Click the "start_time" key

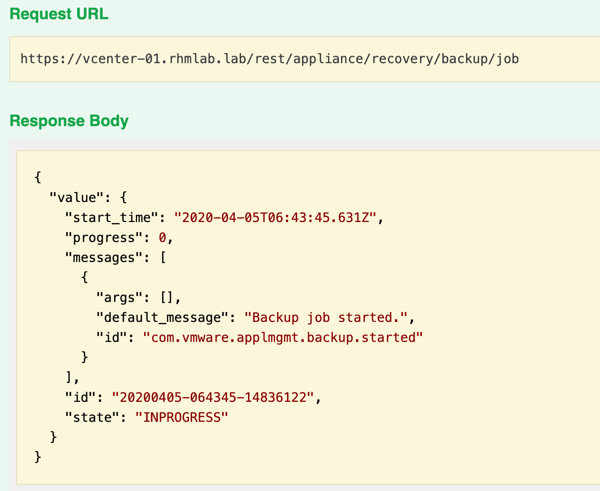111,218
